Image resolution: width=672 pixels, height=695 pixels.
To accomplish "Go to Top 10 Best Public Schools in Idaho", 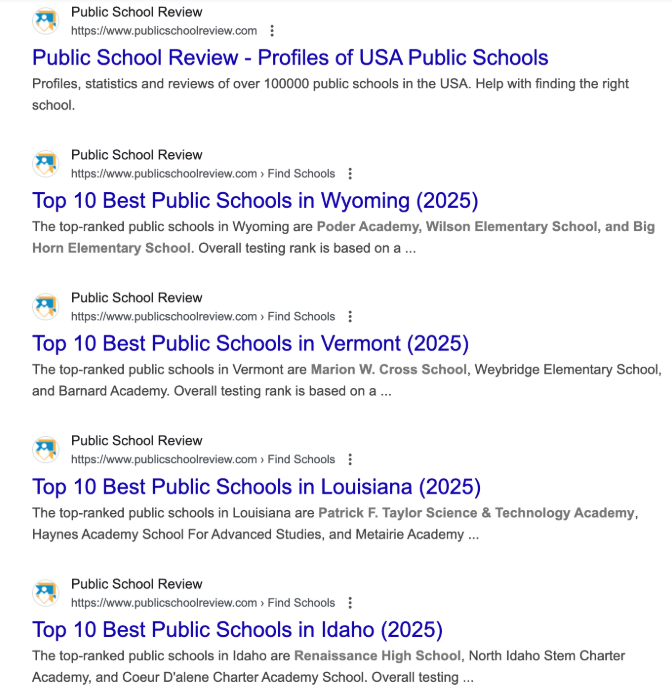I will (x=237, y=630).
